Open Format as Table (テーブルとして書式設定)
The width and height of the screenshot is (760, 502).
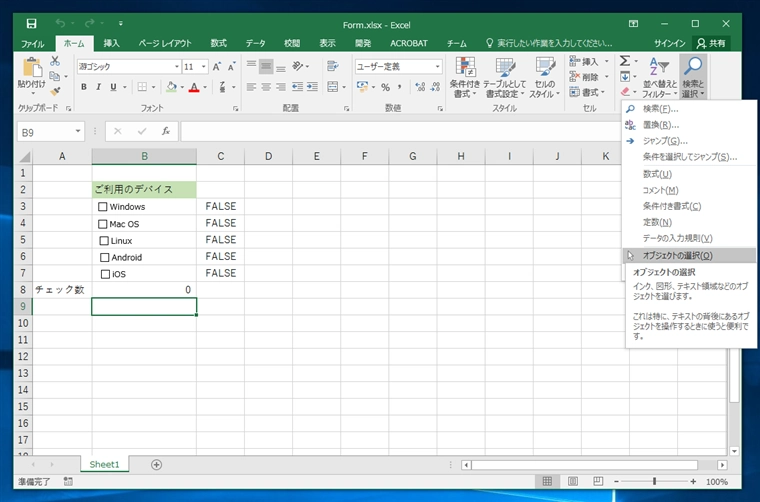(504, 77)
